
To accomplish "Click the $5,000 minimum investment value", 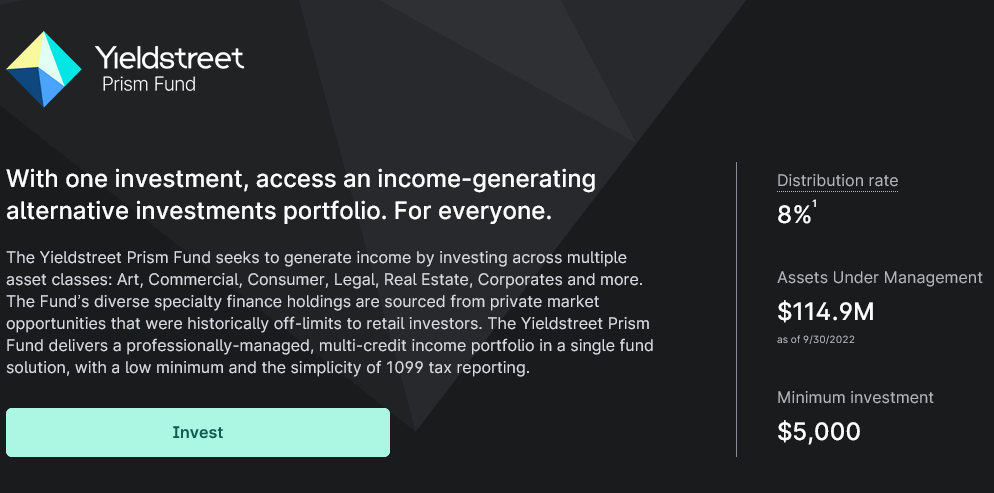I will [819, 432].
